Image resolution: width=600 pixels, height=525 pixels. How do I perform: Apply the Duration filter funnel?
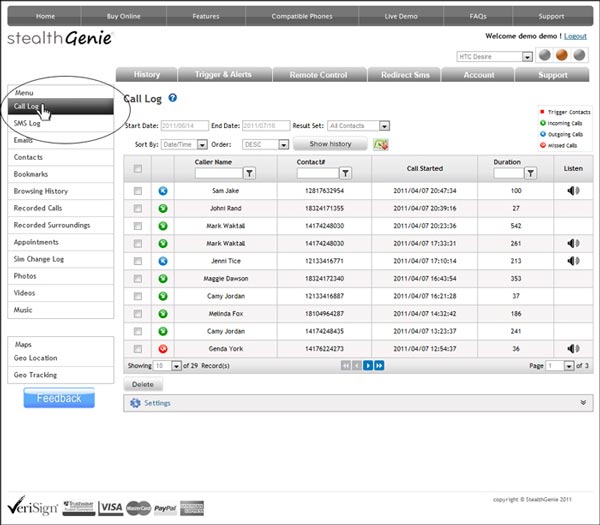coord(531,173)
